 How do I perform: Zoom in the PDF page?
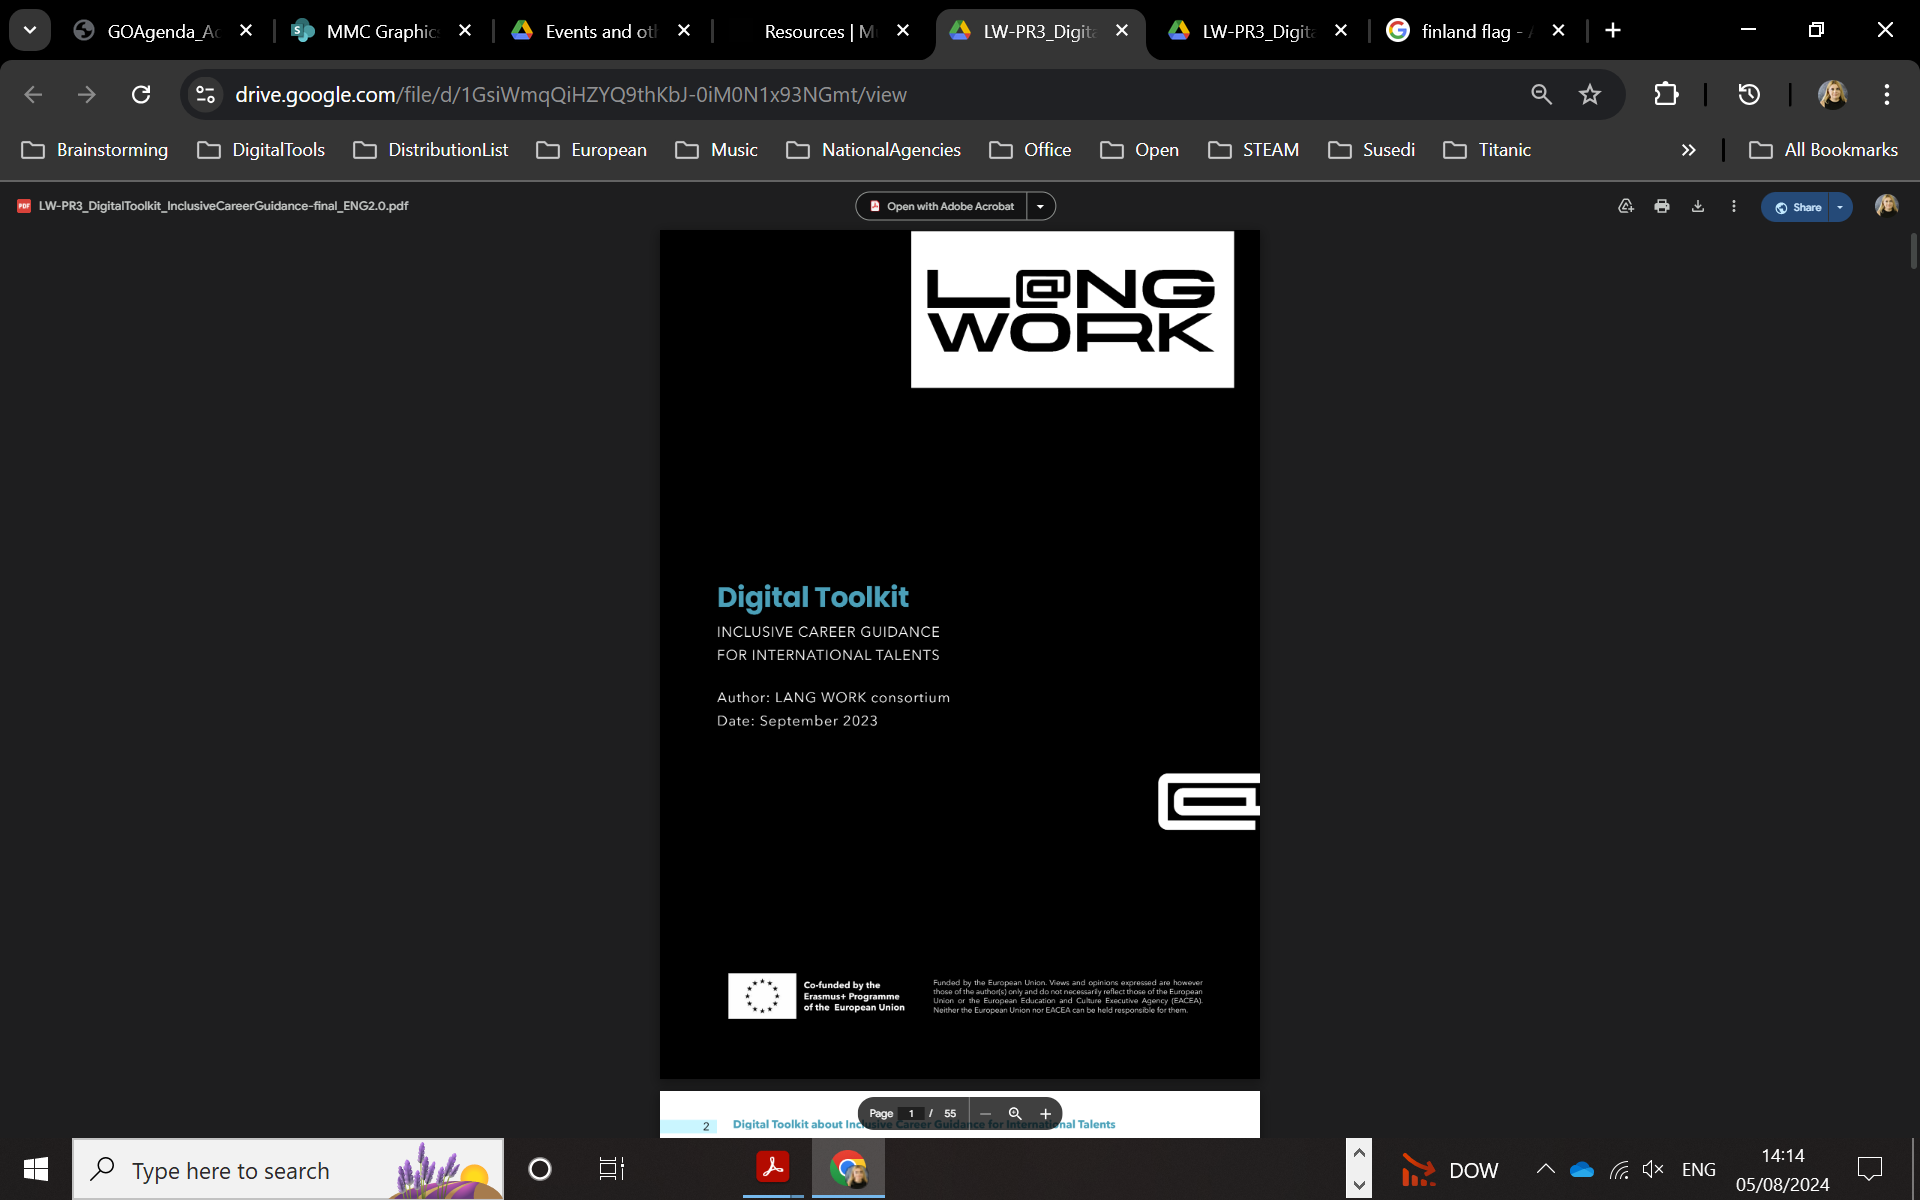coord(1046,1113)
